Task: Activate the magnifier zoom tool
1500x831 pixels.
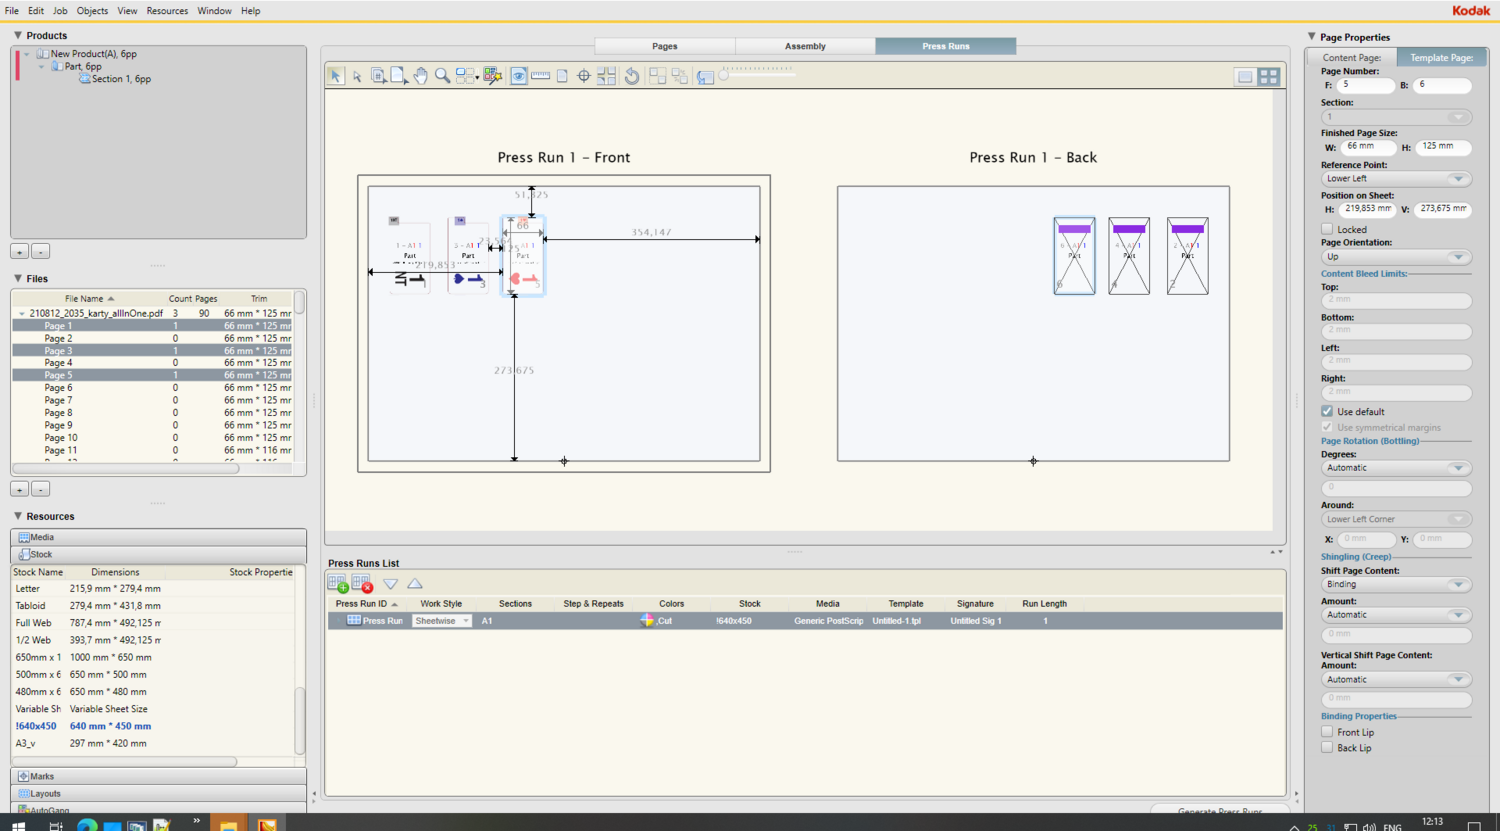Action: [442, 76]
